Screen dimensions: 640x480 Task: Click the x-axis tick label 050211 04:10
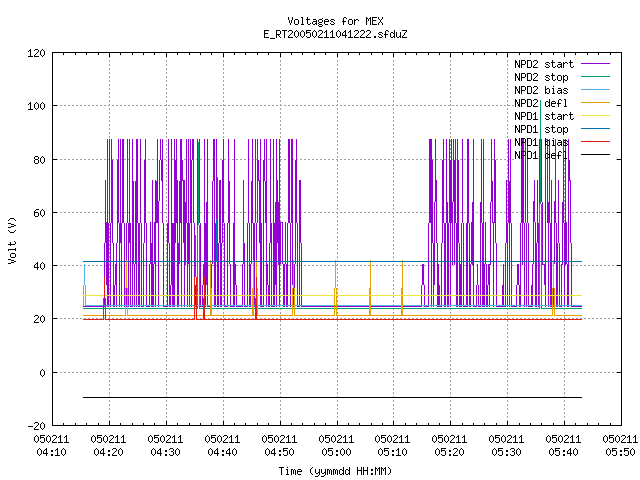click(x=51, y=446)
